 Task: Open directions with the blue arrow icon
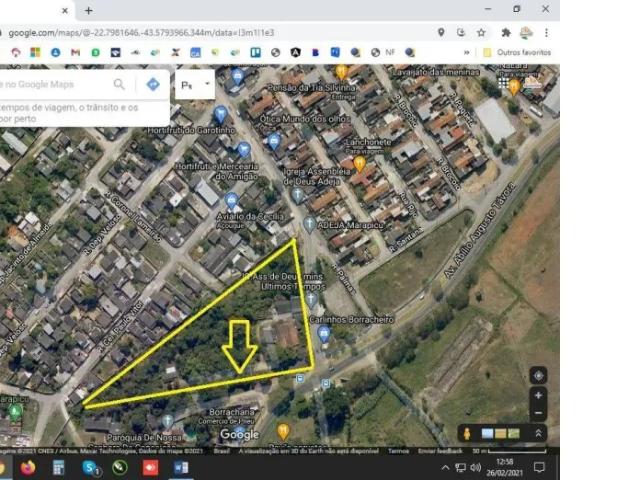(153, 85)
